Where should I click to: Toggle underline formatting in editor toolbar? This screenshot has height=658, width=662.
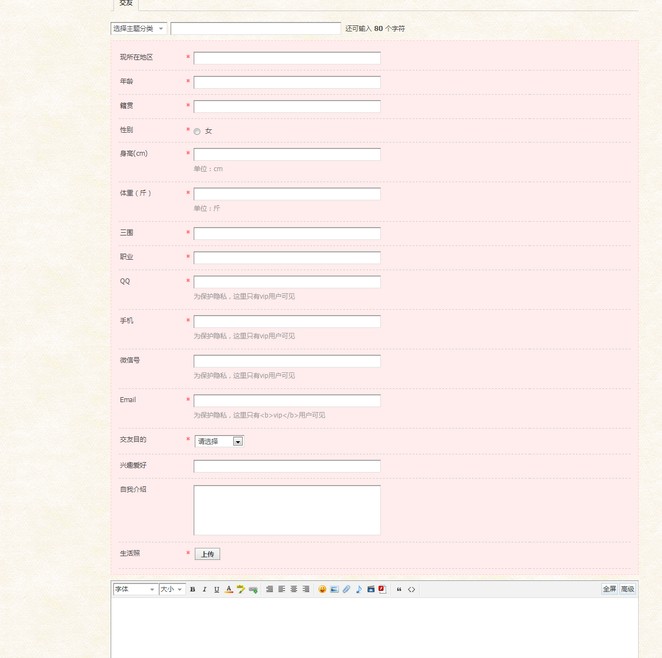click(x=217, y=589)
